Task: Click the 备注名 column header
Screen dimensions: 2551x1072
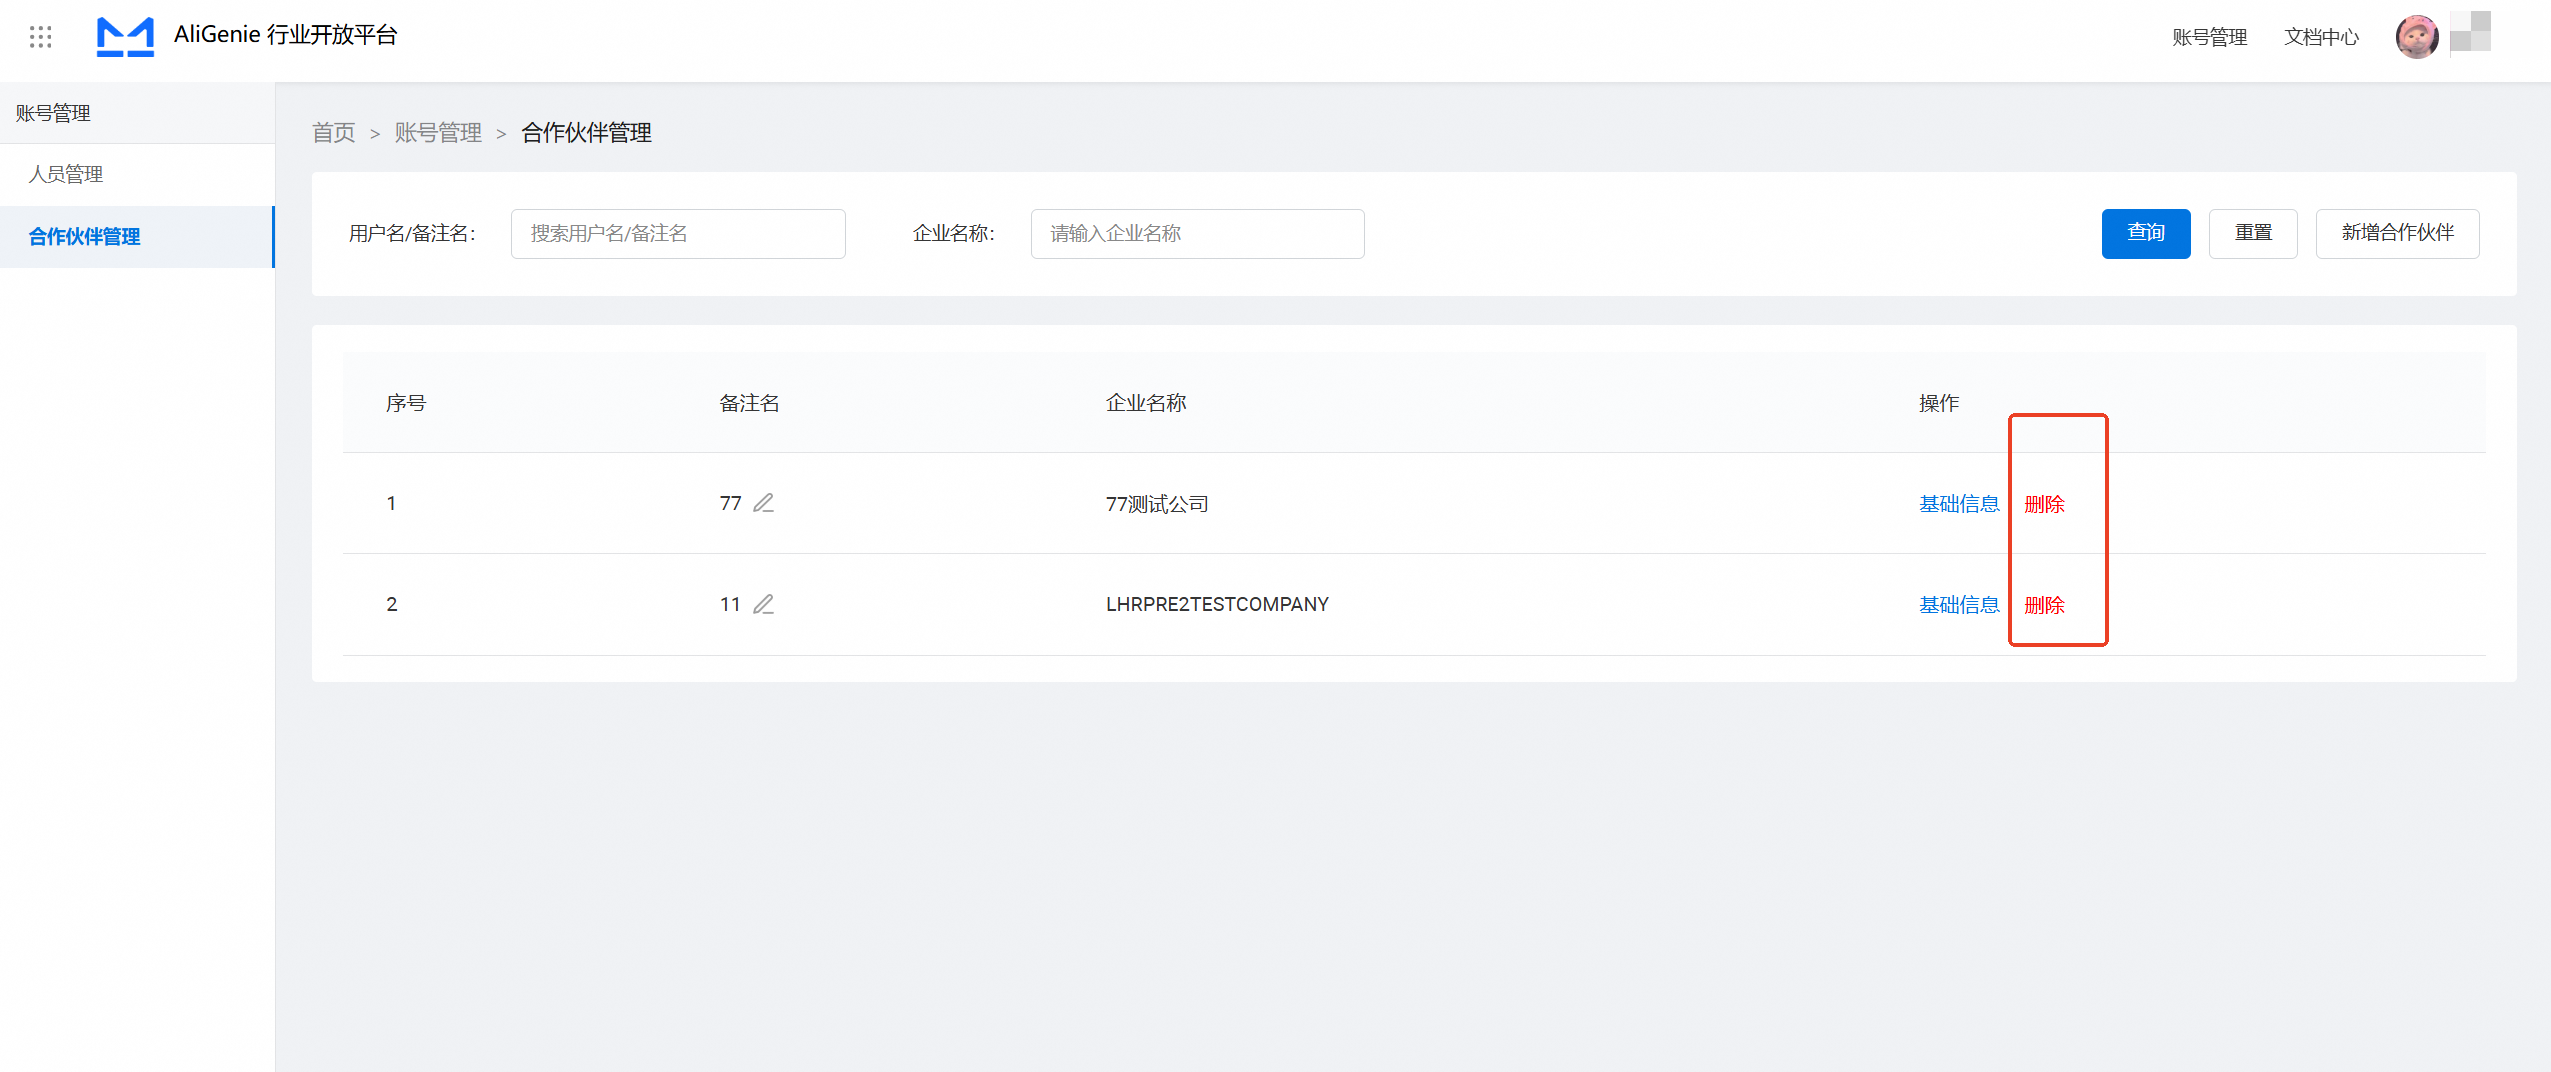Action: pos(749,403)
